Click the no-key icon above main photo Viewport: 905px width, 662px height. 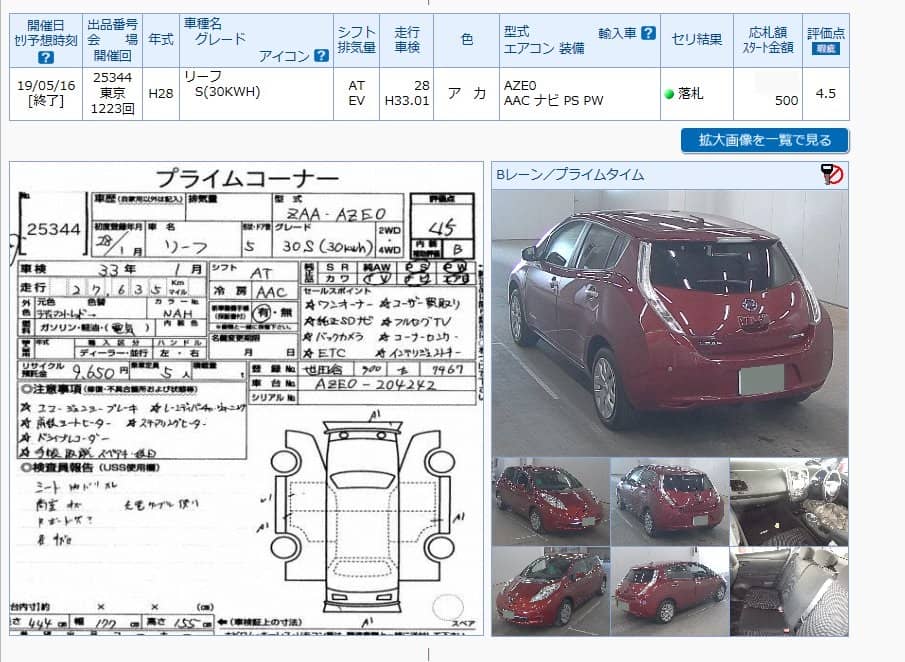832,175
